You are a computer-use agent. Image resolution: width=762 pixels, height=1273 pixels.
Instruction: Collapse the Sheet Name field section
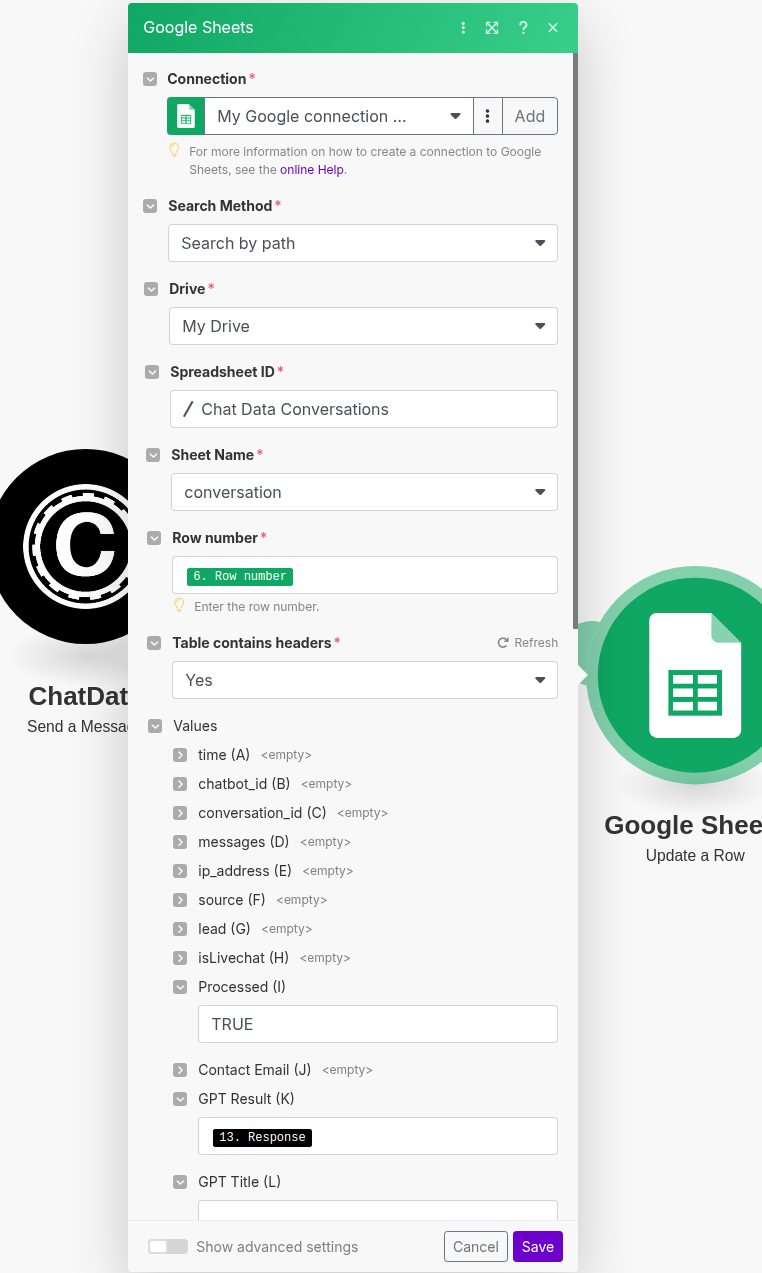153,455
